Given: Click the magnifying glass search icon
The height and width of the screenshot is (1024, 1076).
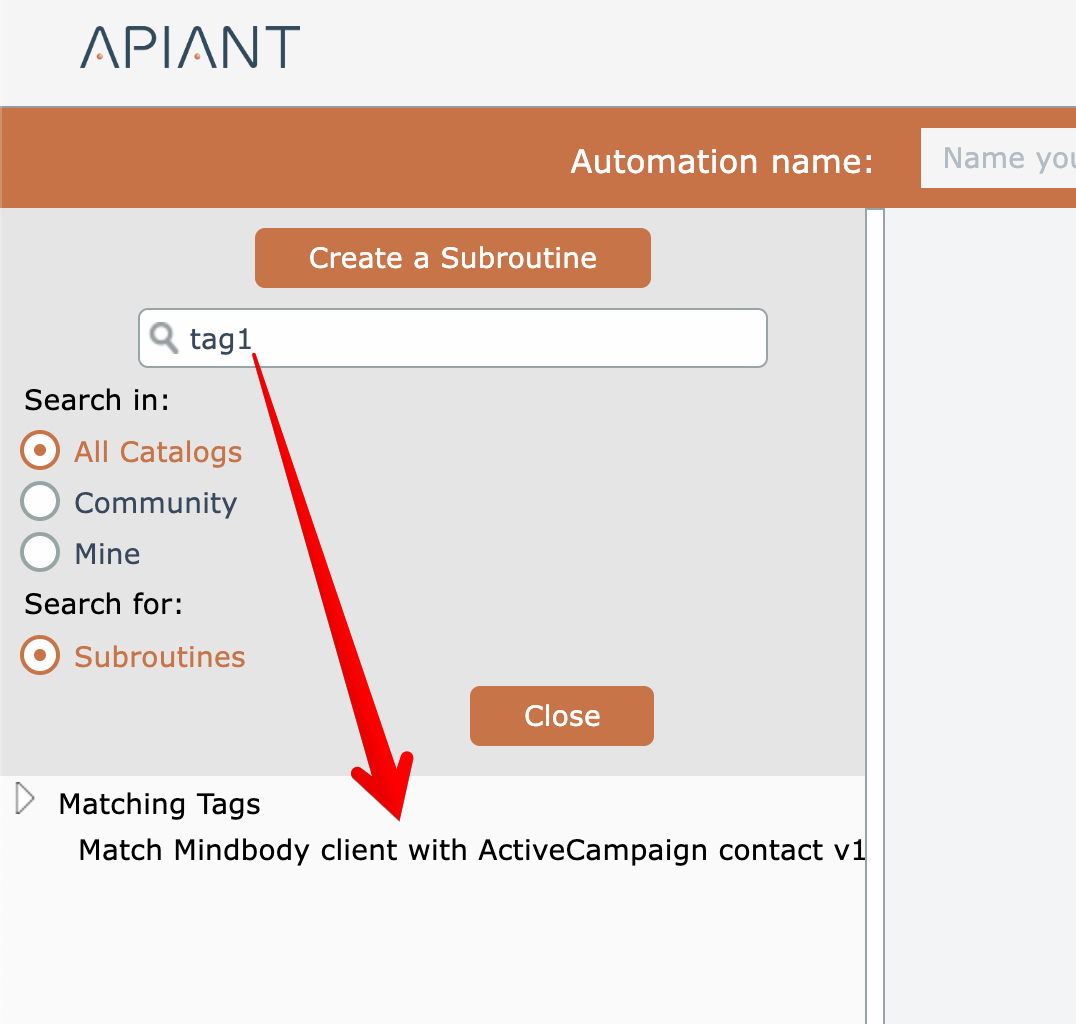Looking at the screenshot, I should click(163, 338).
